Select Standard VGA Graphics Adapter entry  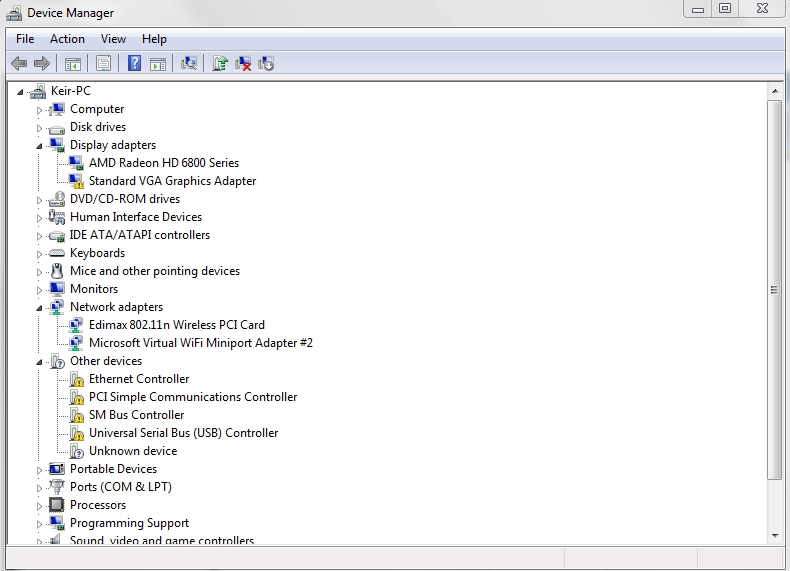coord(172,181)
